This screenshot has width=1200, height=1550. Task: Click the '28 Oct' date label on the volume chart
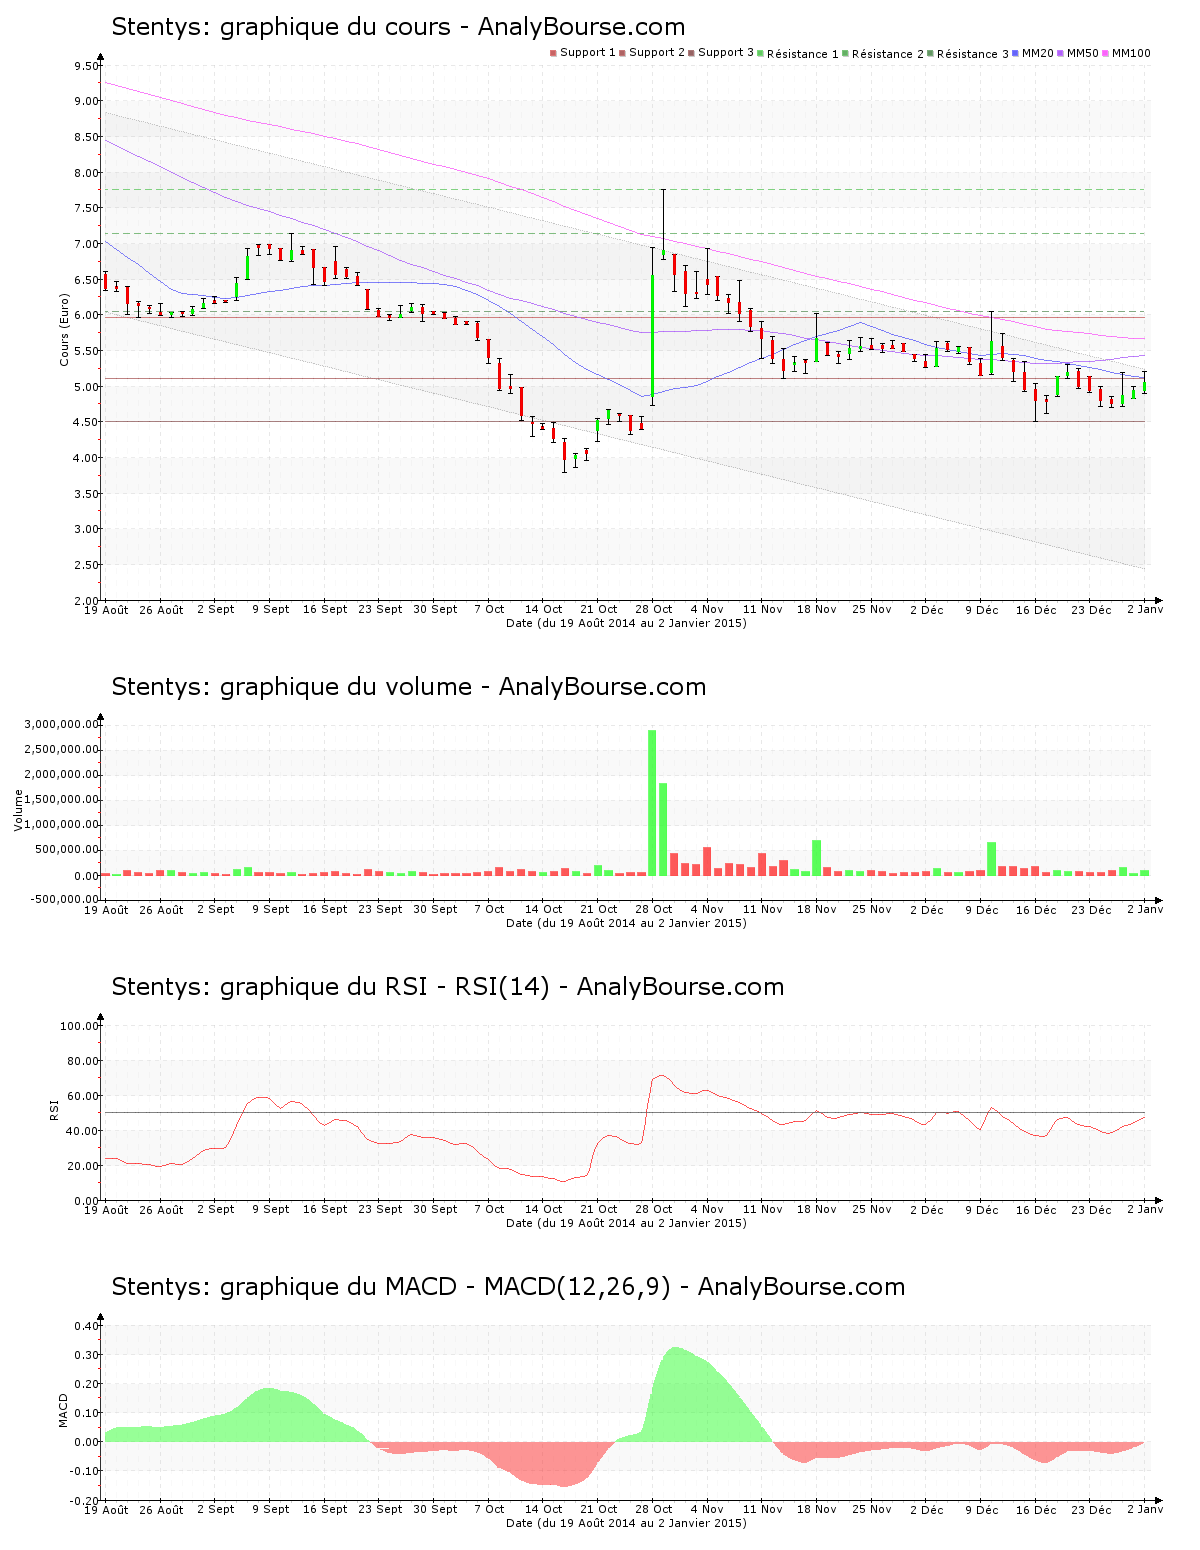653,909
